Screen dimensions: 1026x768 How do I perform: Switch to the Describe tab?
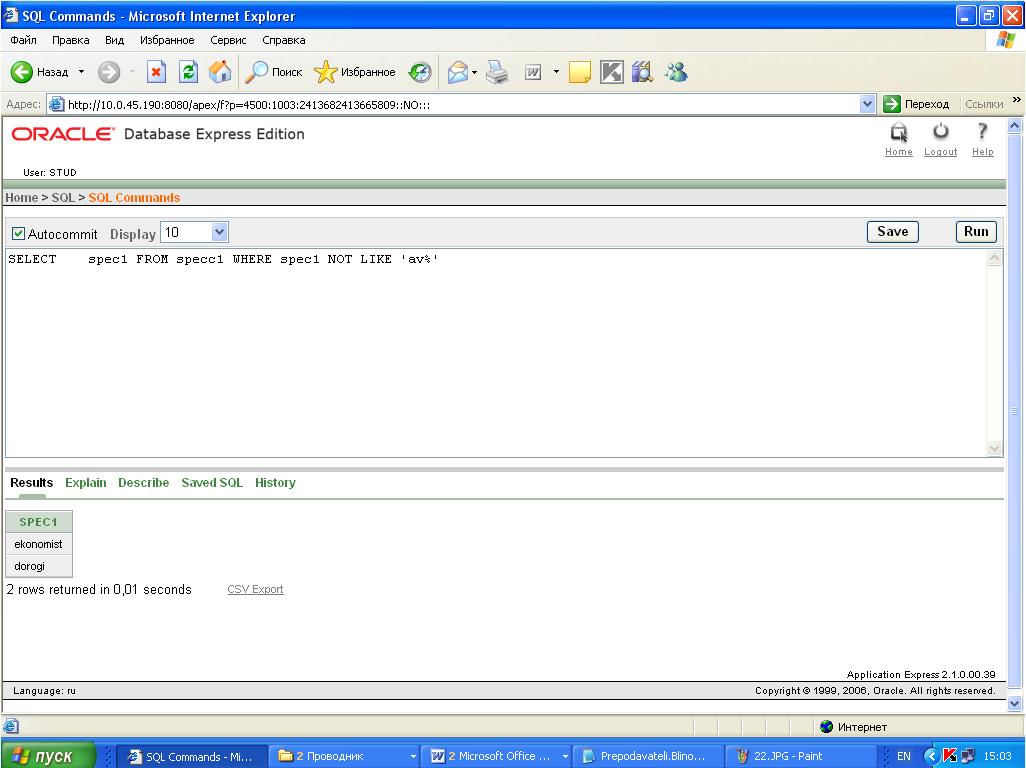click(x=143, y=483)
